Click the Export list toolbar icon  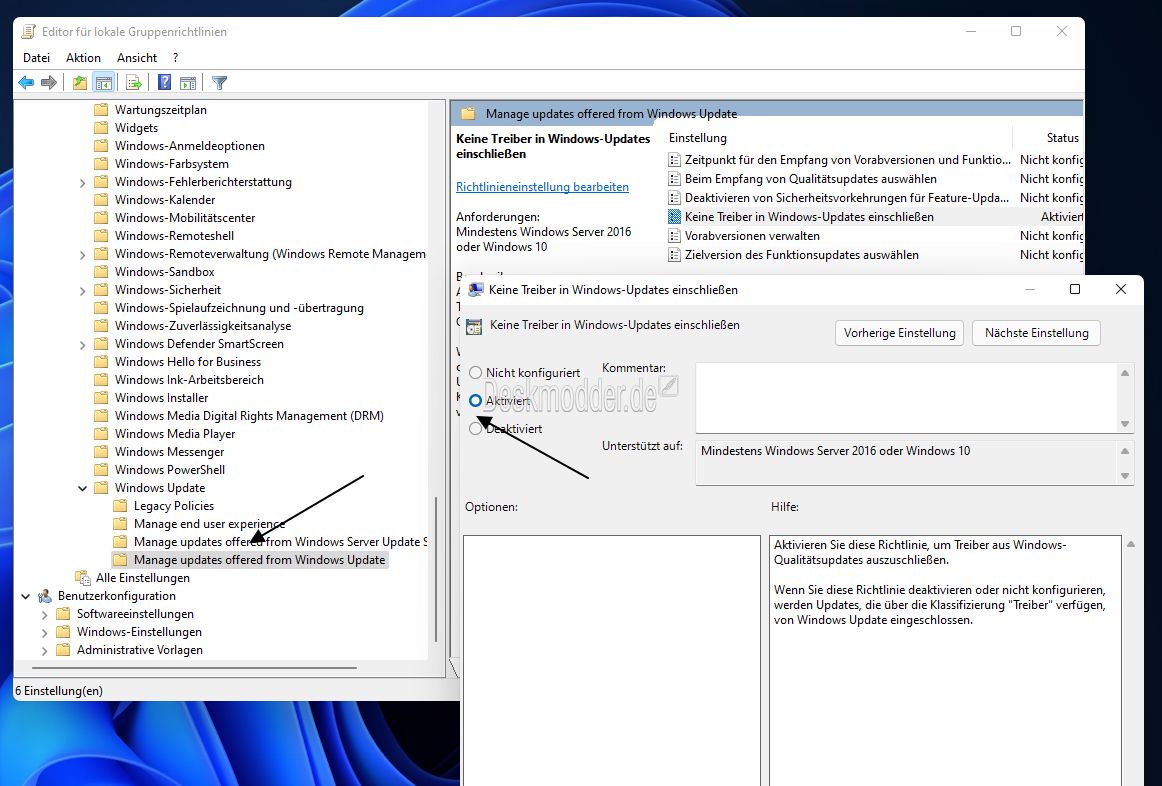[133, 82]
